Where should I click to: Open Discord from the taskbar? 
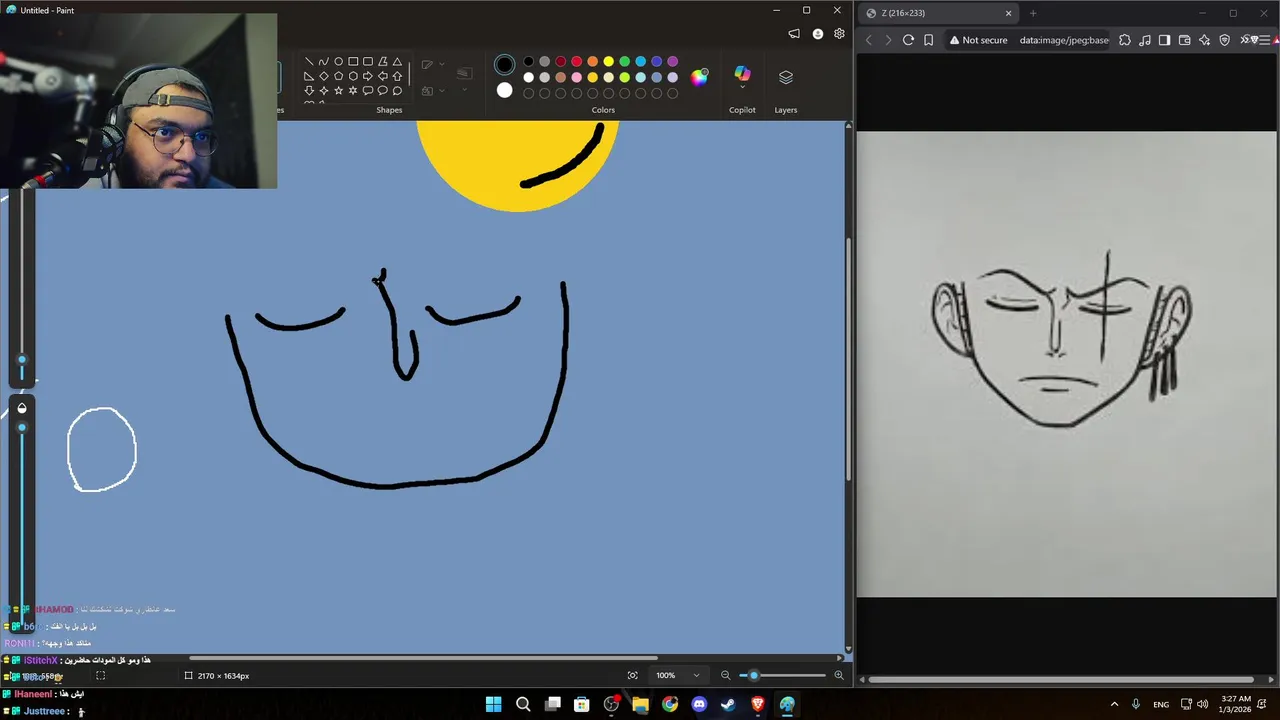tap(699, 704)
